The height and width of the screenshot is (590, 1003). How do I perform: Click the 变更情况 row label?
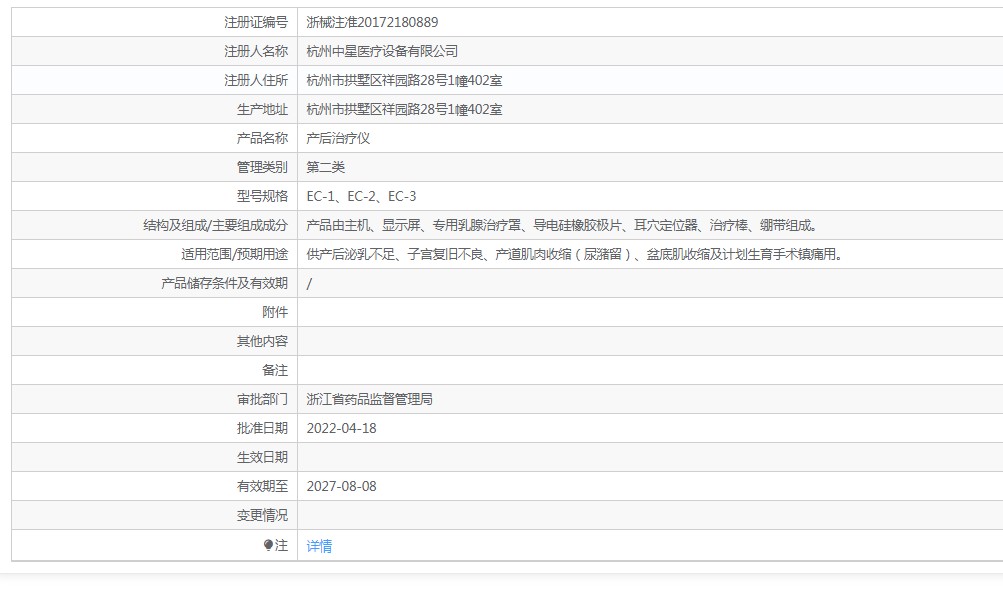tap(261, 515)
